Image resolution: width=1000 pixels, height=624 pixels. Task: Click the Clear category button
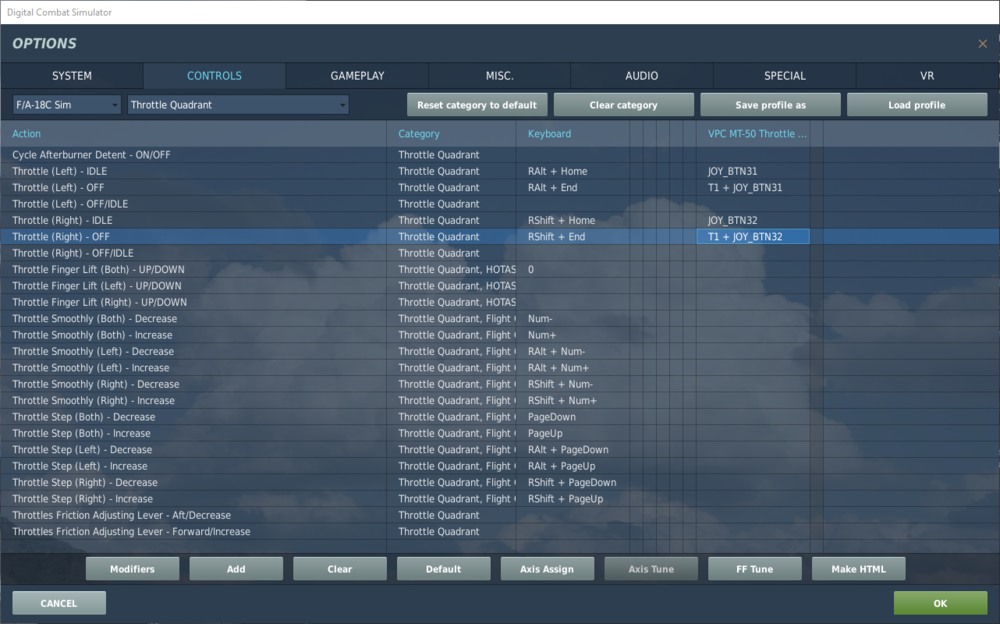click(x=624, y=105)
